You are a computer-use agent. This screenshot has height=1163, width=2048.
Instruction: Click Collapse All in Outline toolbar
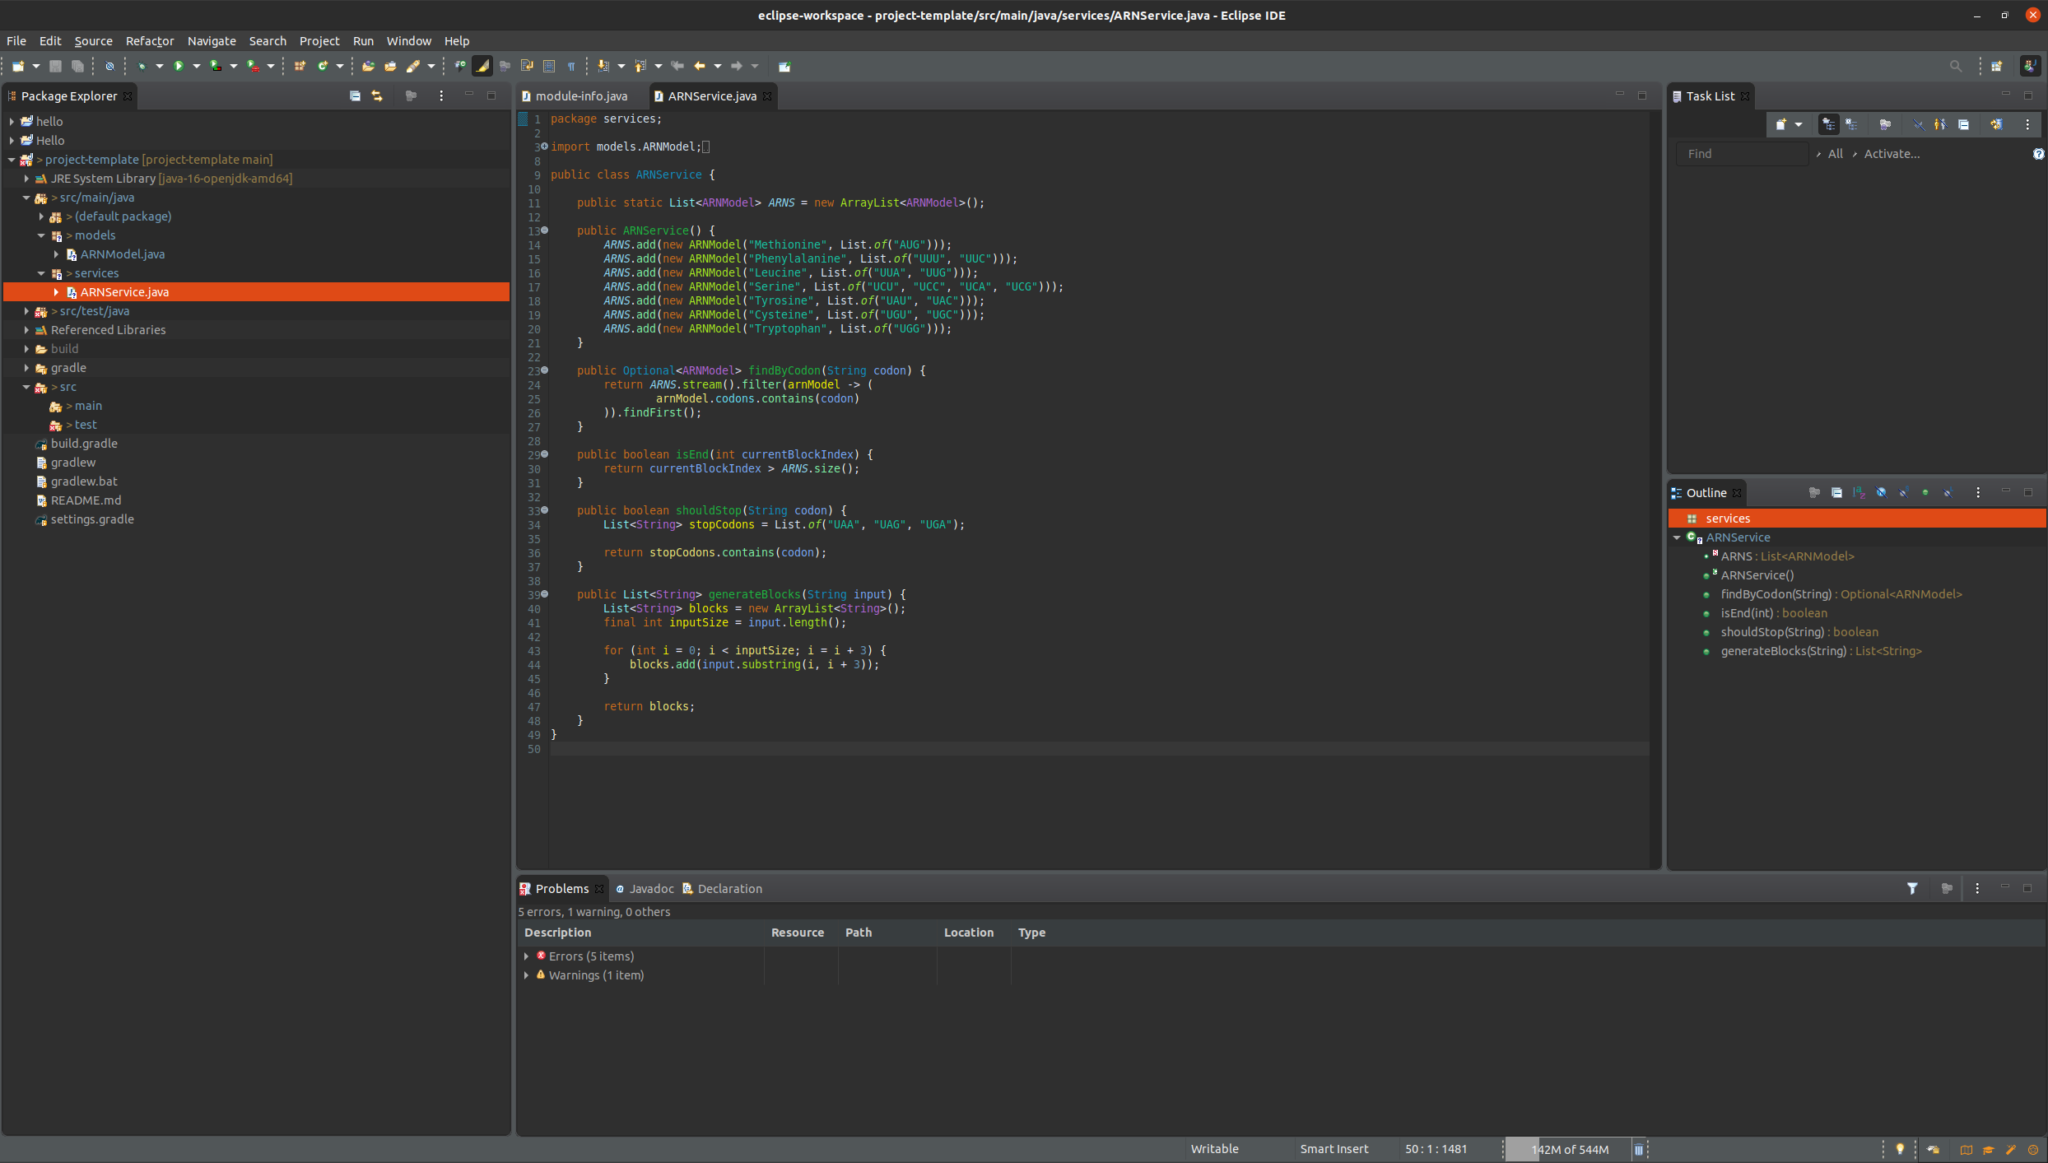pyautogui.click(x=1836, y=493)
